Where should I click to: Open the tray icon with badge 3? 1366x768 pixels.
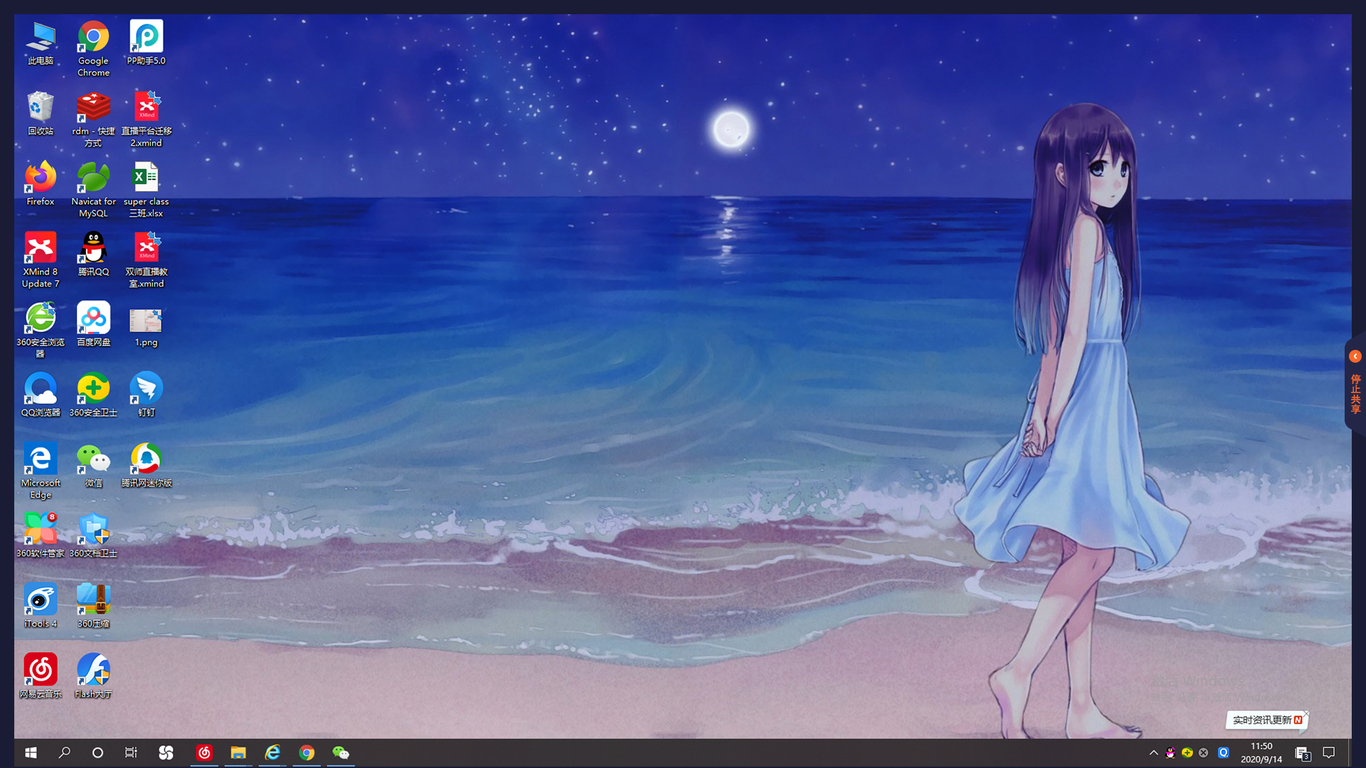tap(1303, 753)
